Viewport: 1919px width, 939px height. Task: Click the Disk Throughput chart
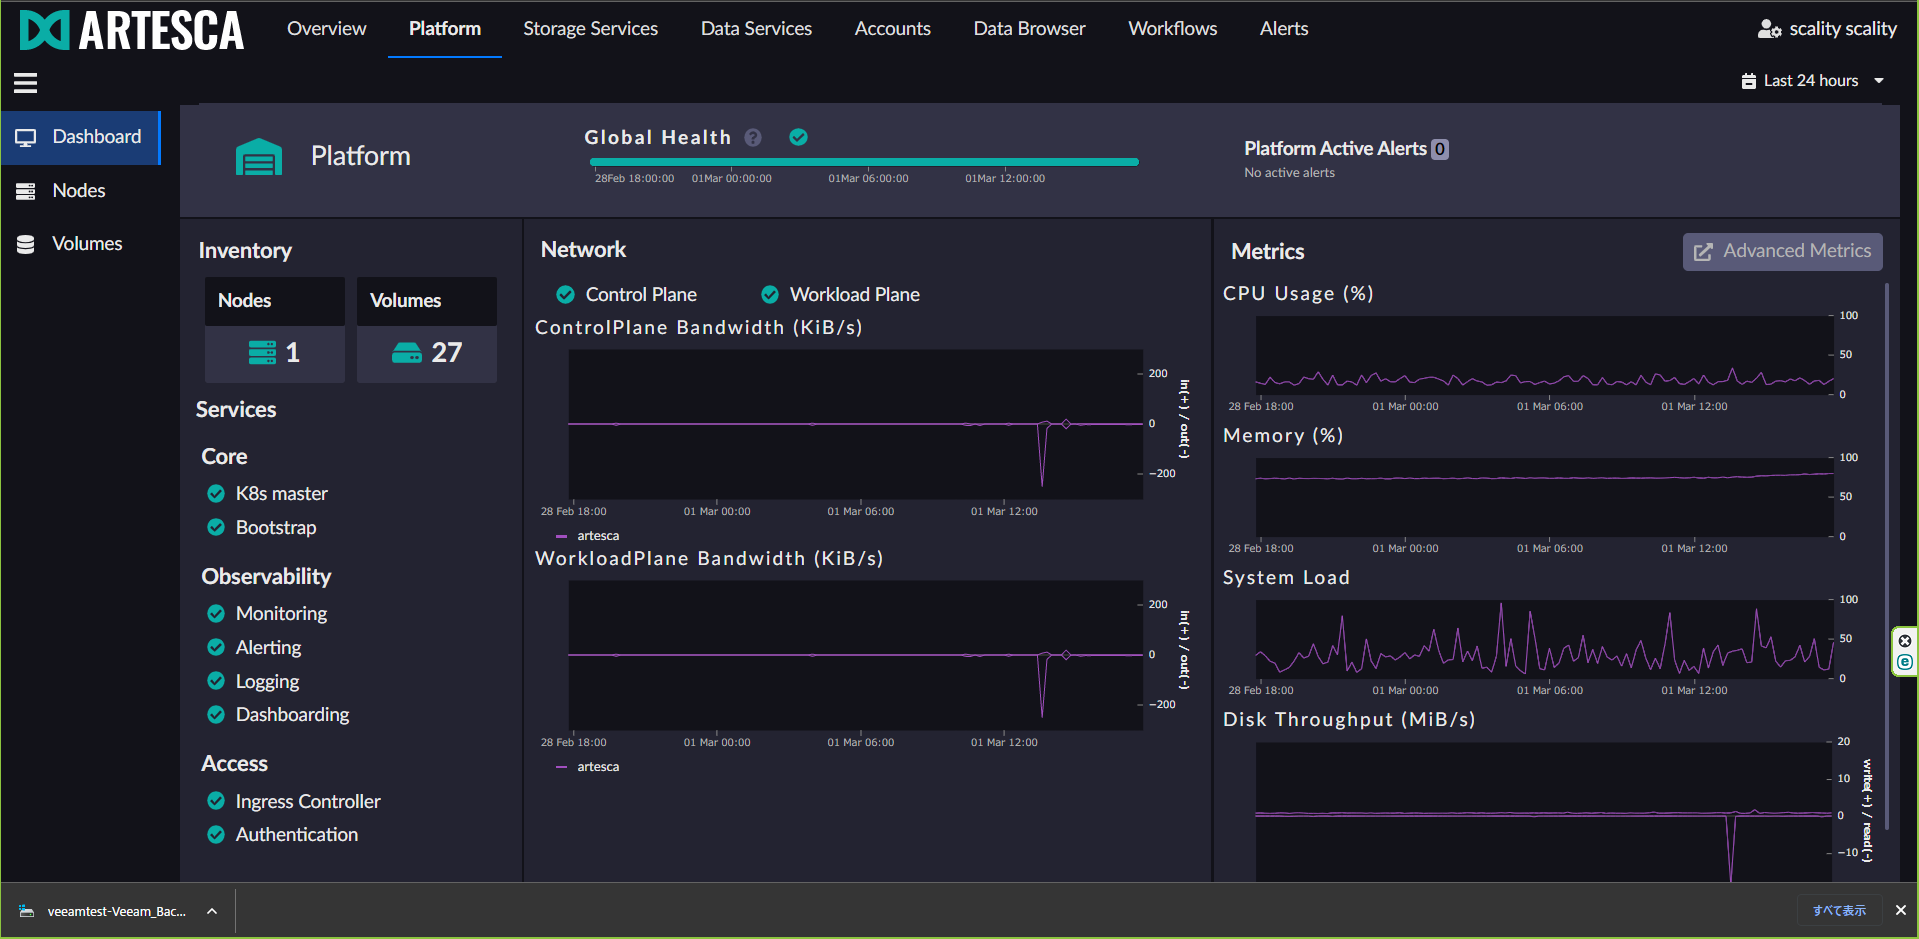pyautogui.click(x=1544, y=811)
